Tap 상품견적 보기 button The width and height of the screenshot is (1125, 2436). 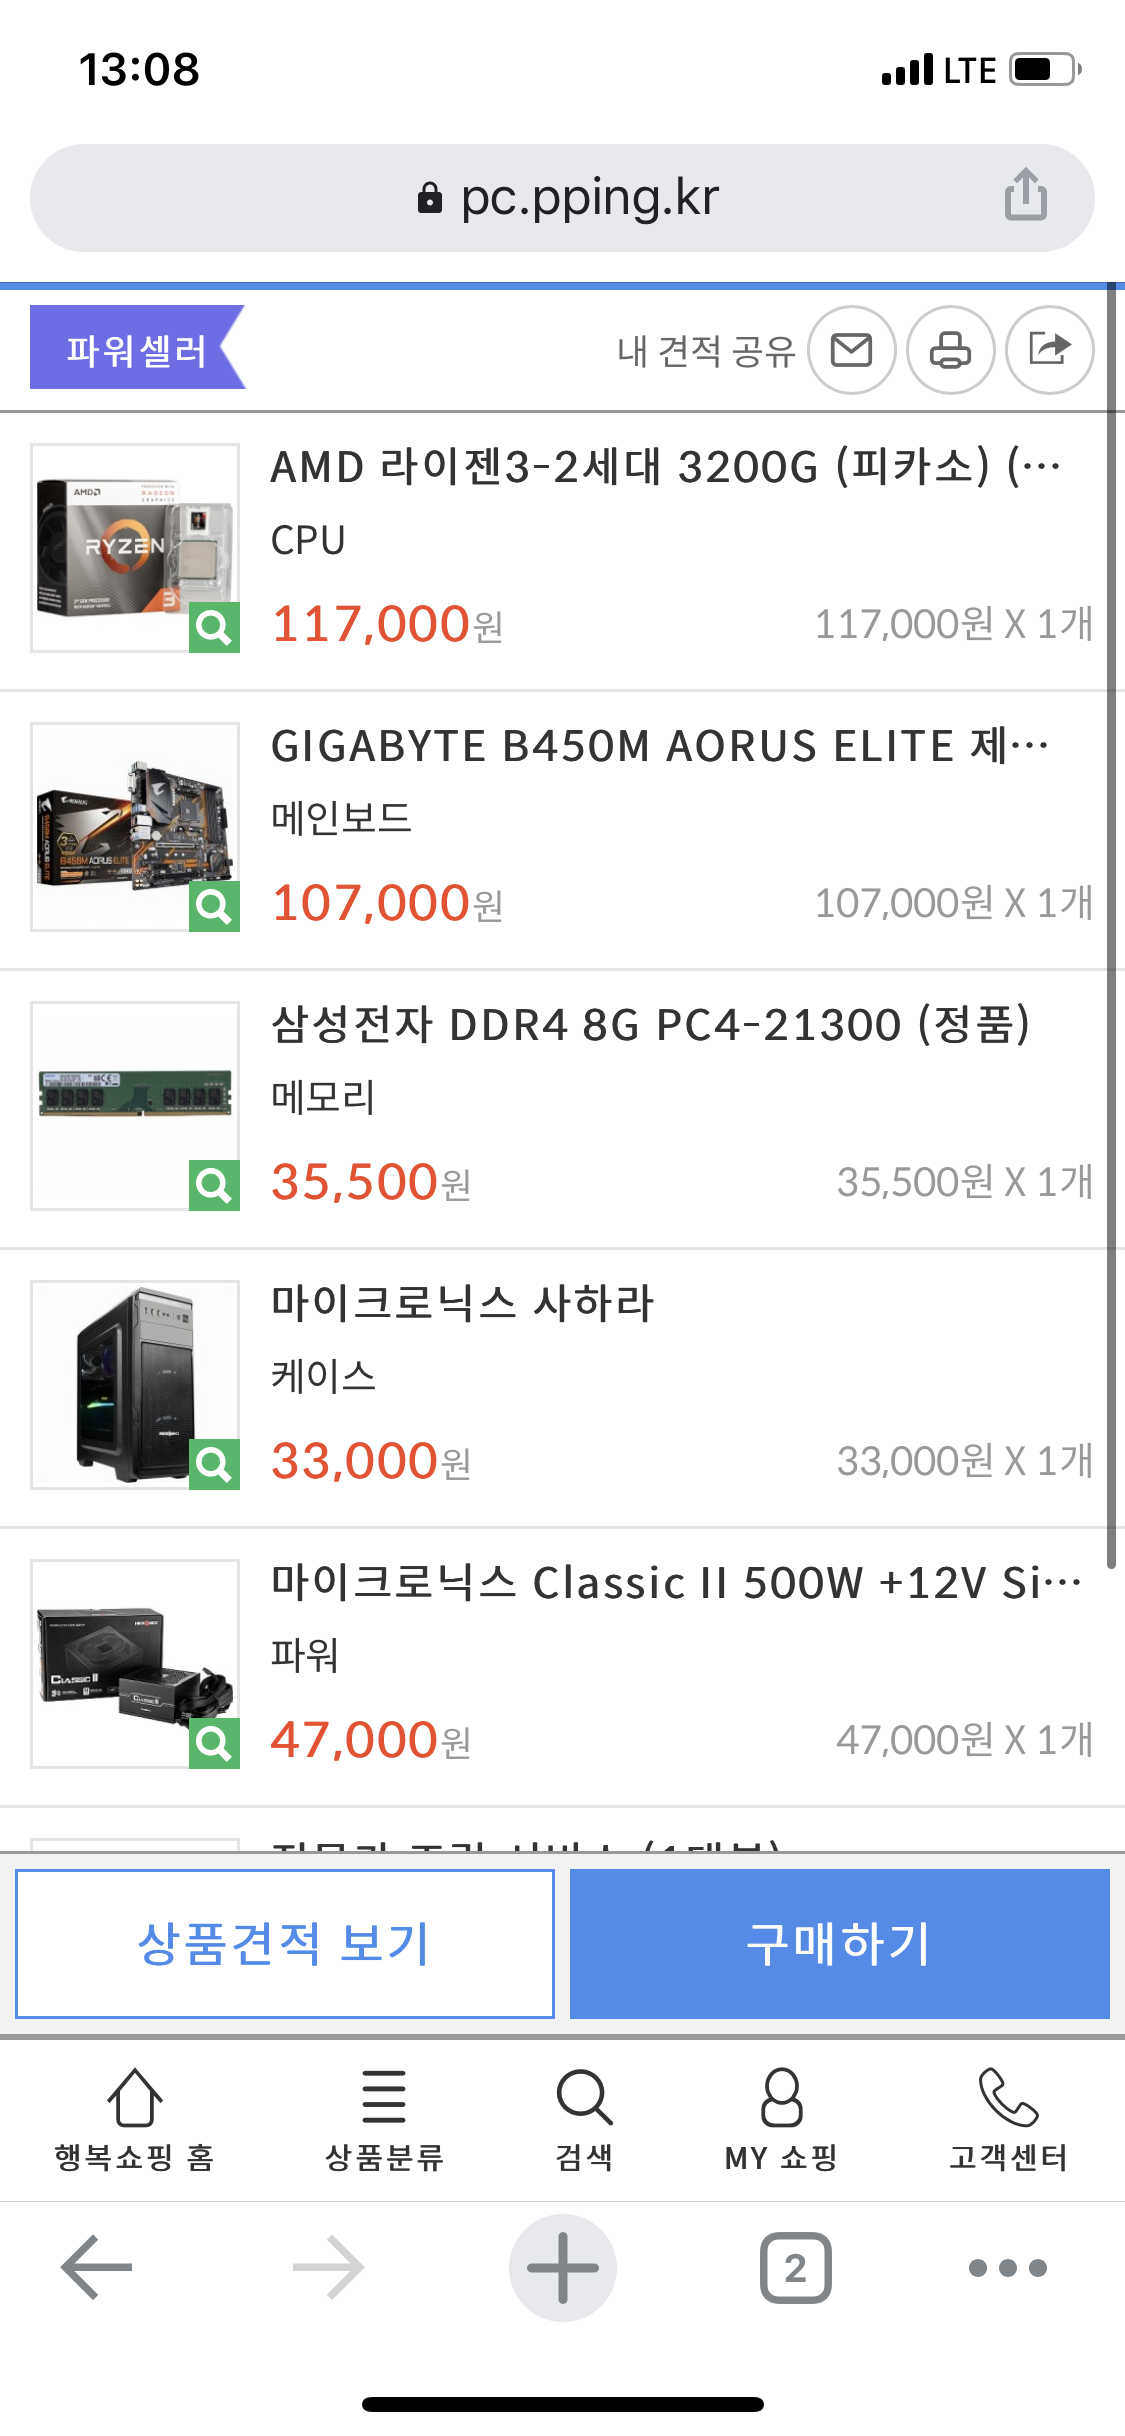click(285, 1943)
